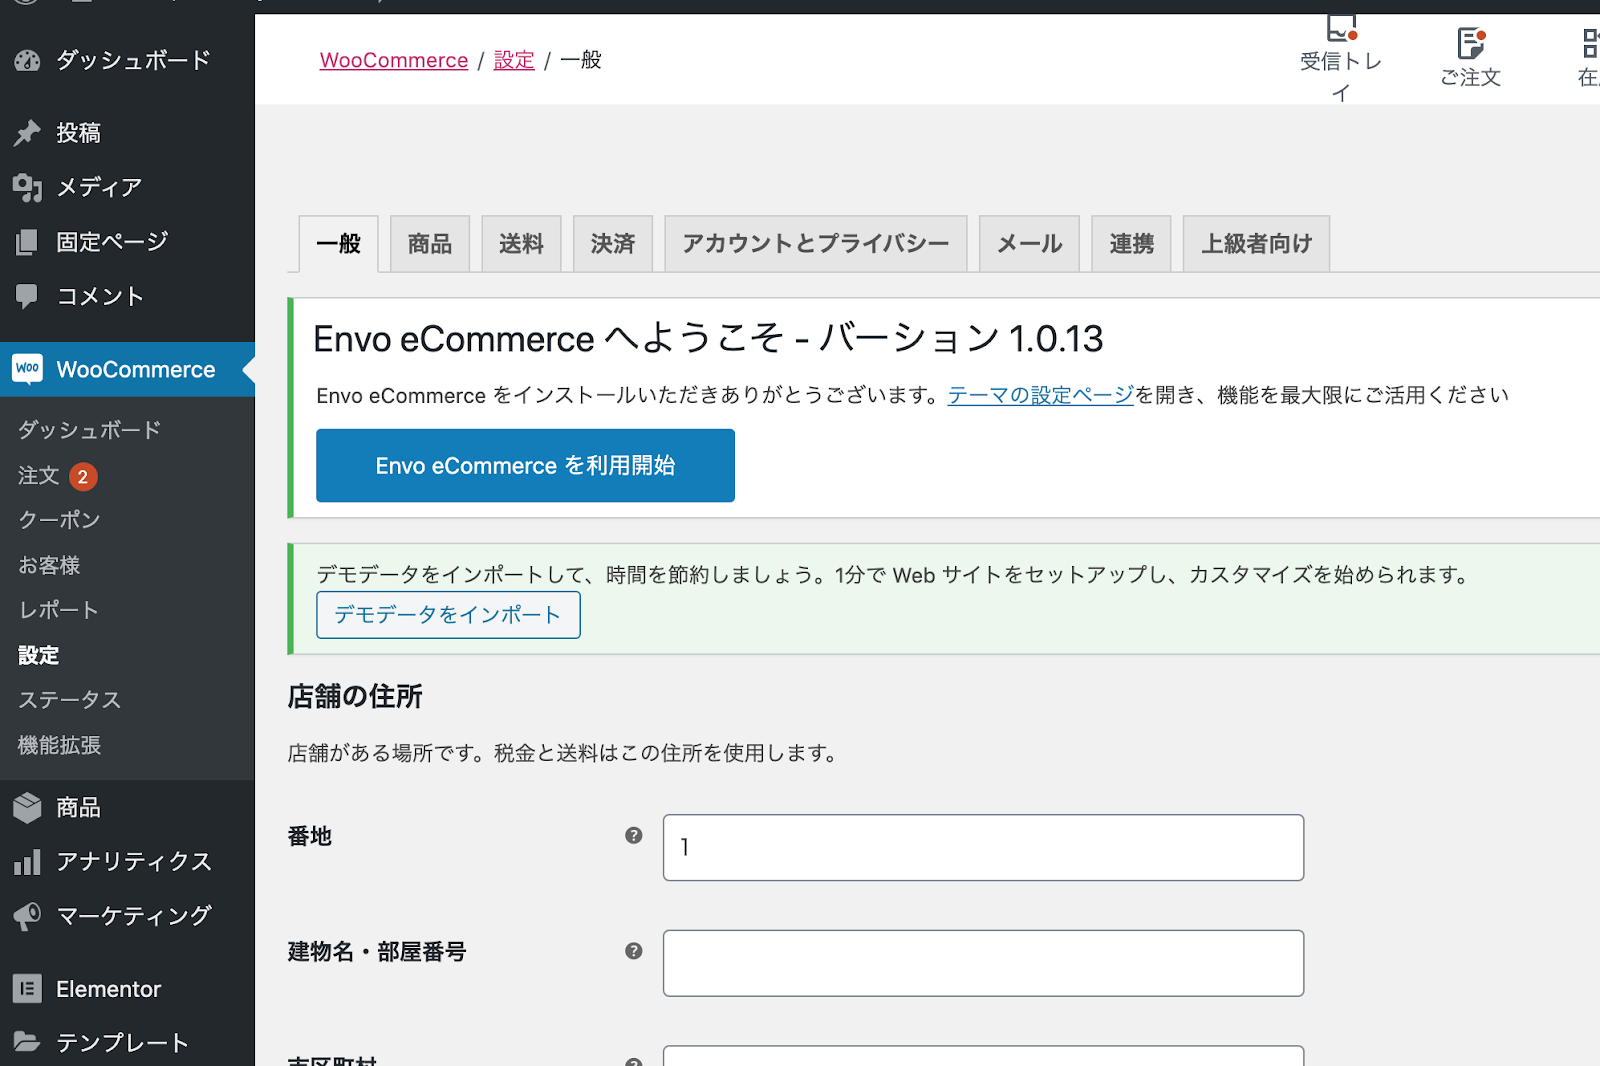Click the bar chart icon beside アナリティクス

(27, 862)
